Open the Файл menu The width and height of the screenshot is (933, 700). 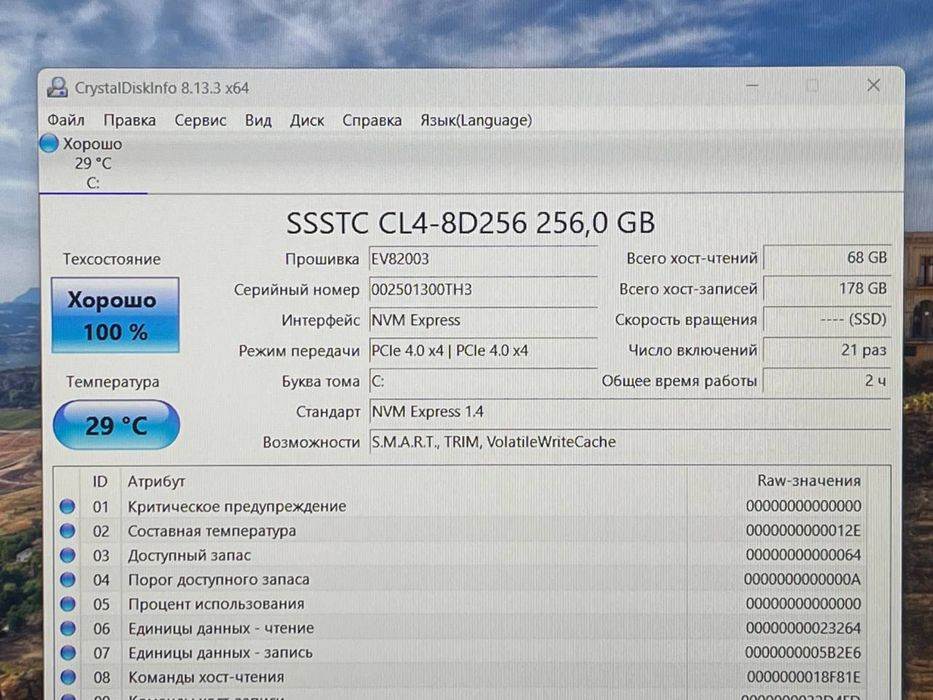(66, 120)
